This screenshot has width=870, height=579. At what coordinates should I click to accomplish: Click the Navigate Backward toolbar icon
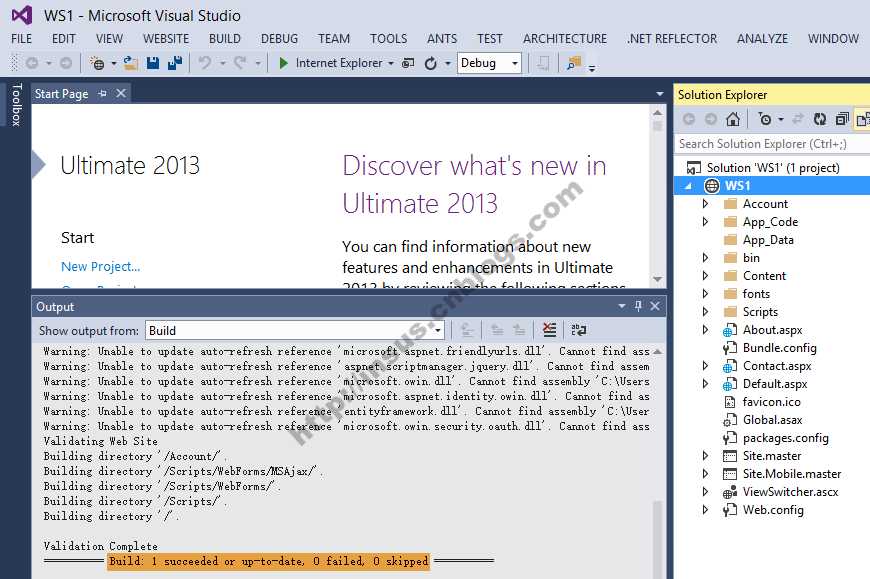pyautogui.click(x=32, y=63)
